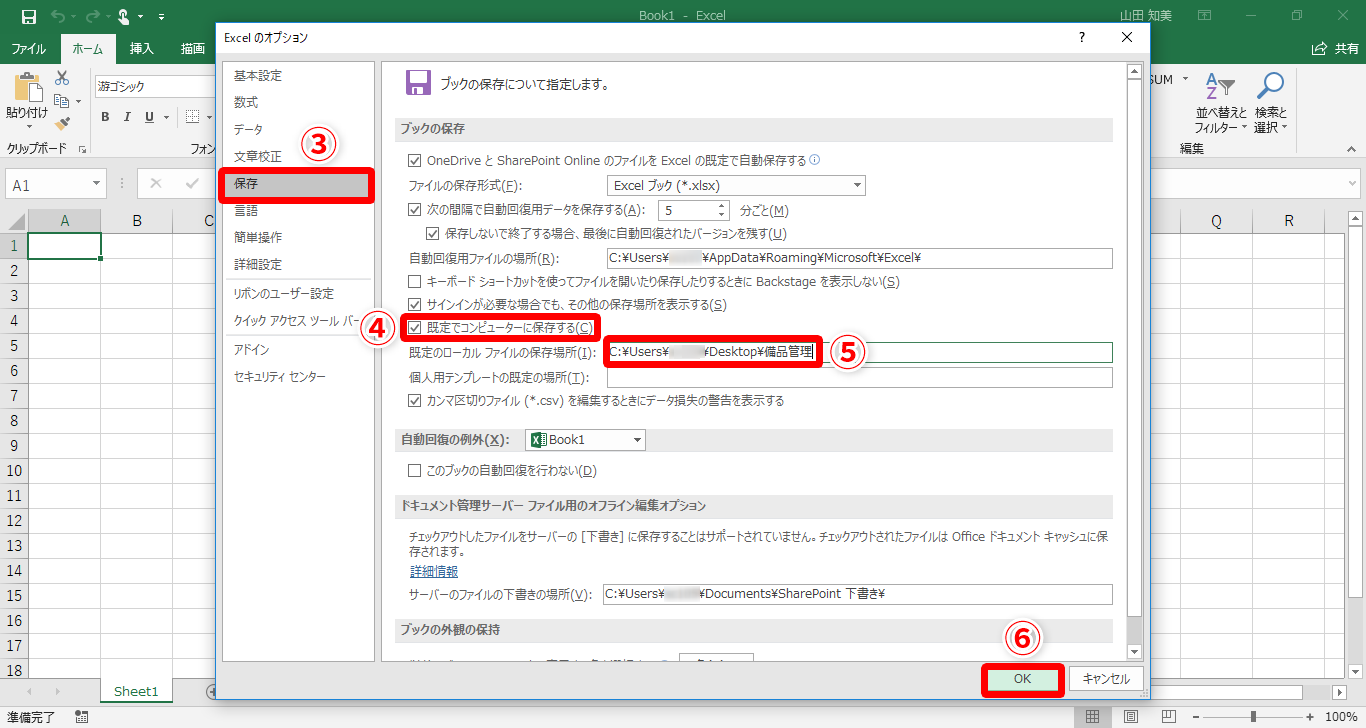The width and height of the screenshot is (1366, 728).
Task: Open the Name Box A1 dropdown arrow
Action: click(97, 185)
